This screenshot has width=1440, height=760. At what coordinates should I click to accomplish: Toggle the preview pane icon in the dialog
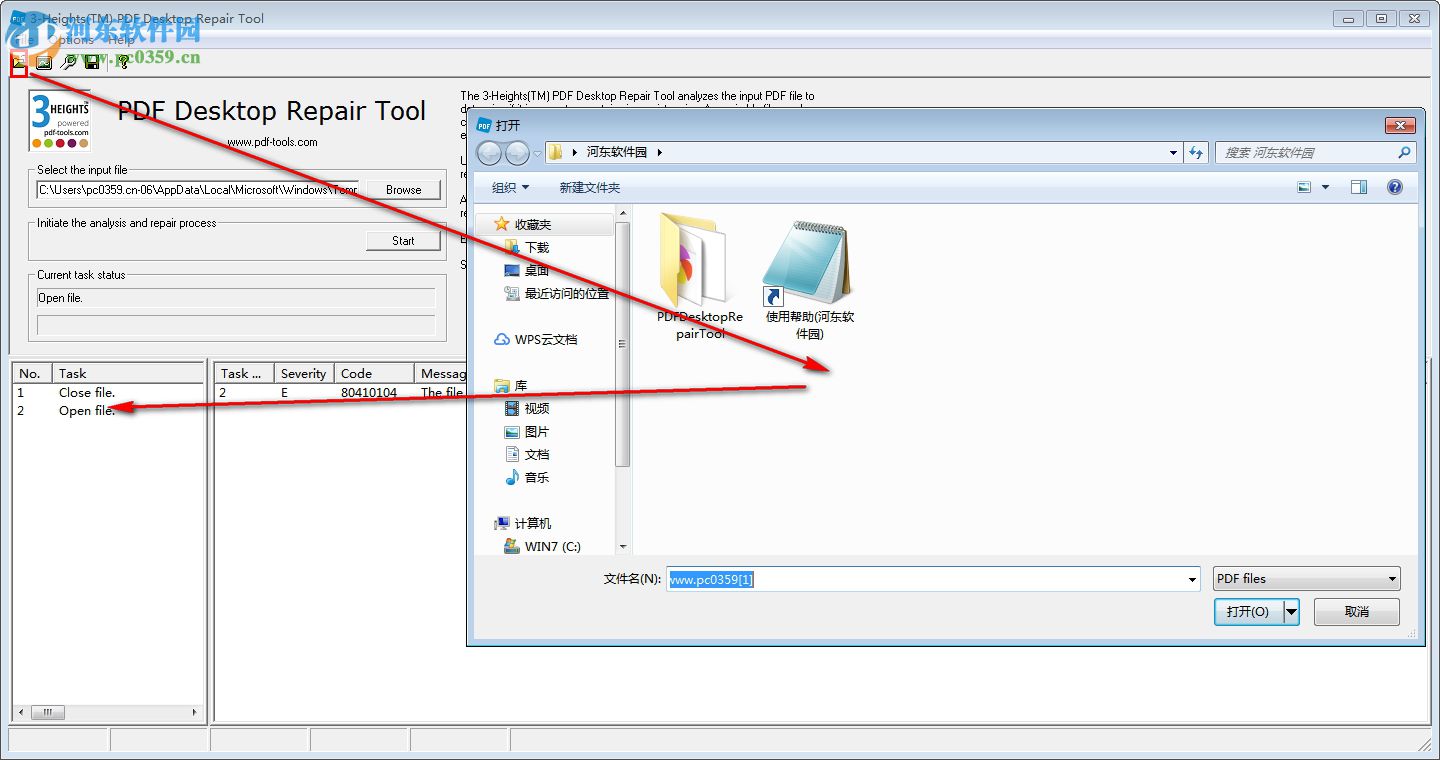pos(1358,187)
